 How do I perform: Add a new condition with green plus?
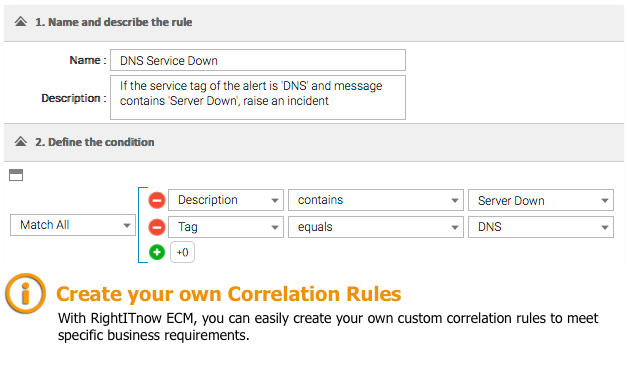[x=157, y=252]
